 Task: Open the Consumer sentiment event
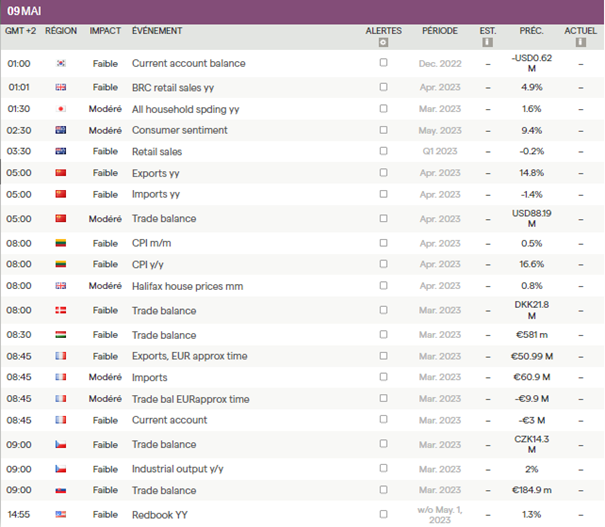(x=180, y=130)
